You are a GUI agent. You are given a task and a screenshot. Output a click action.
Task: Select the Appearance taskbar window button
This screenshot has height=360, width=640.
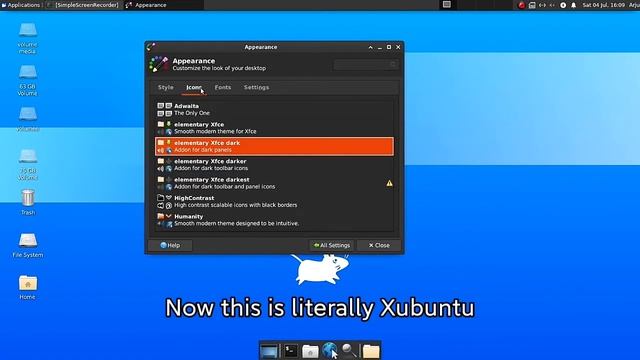(164, 5)
